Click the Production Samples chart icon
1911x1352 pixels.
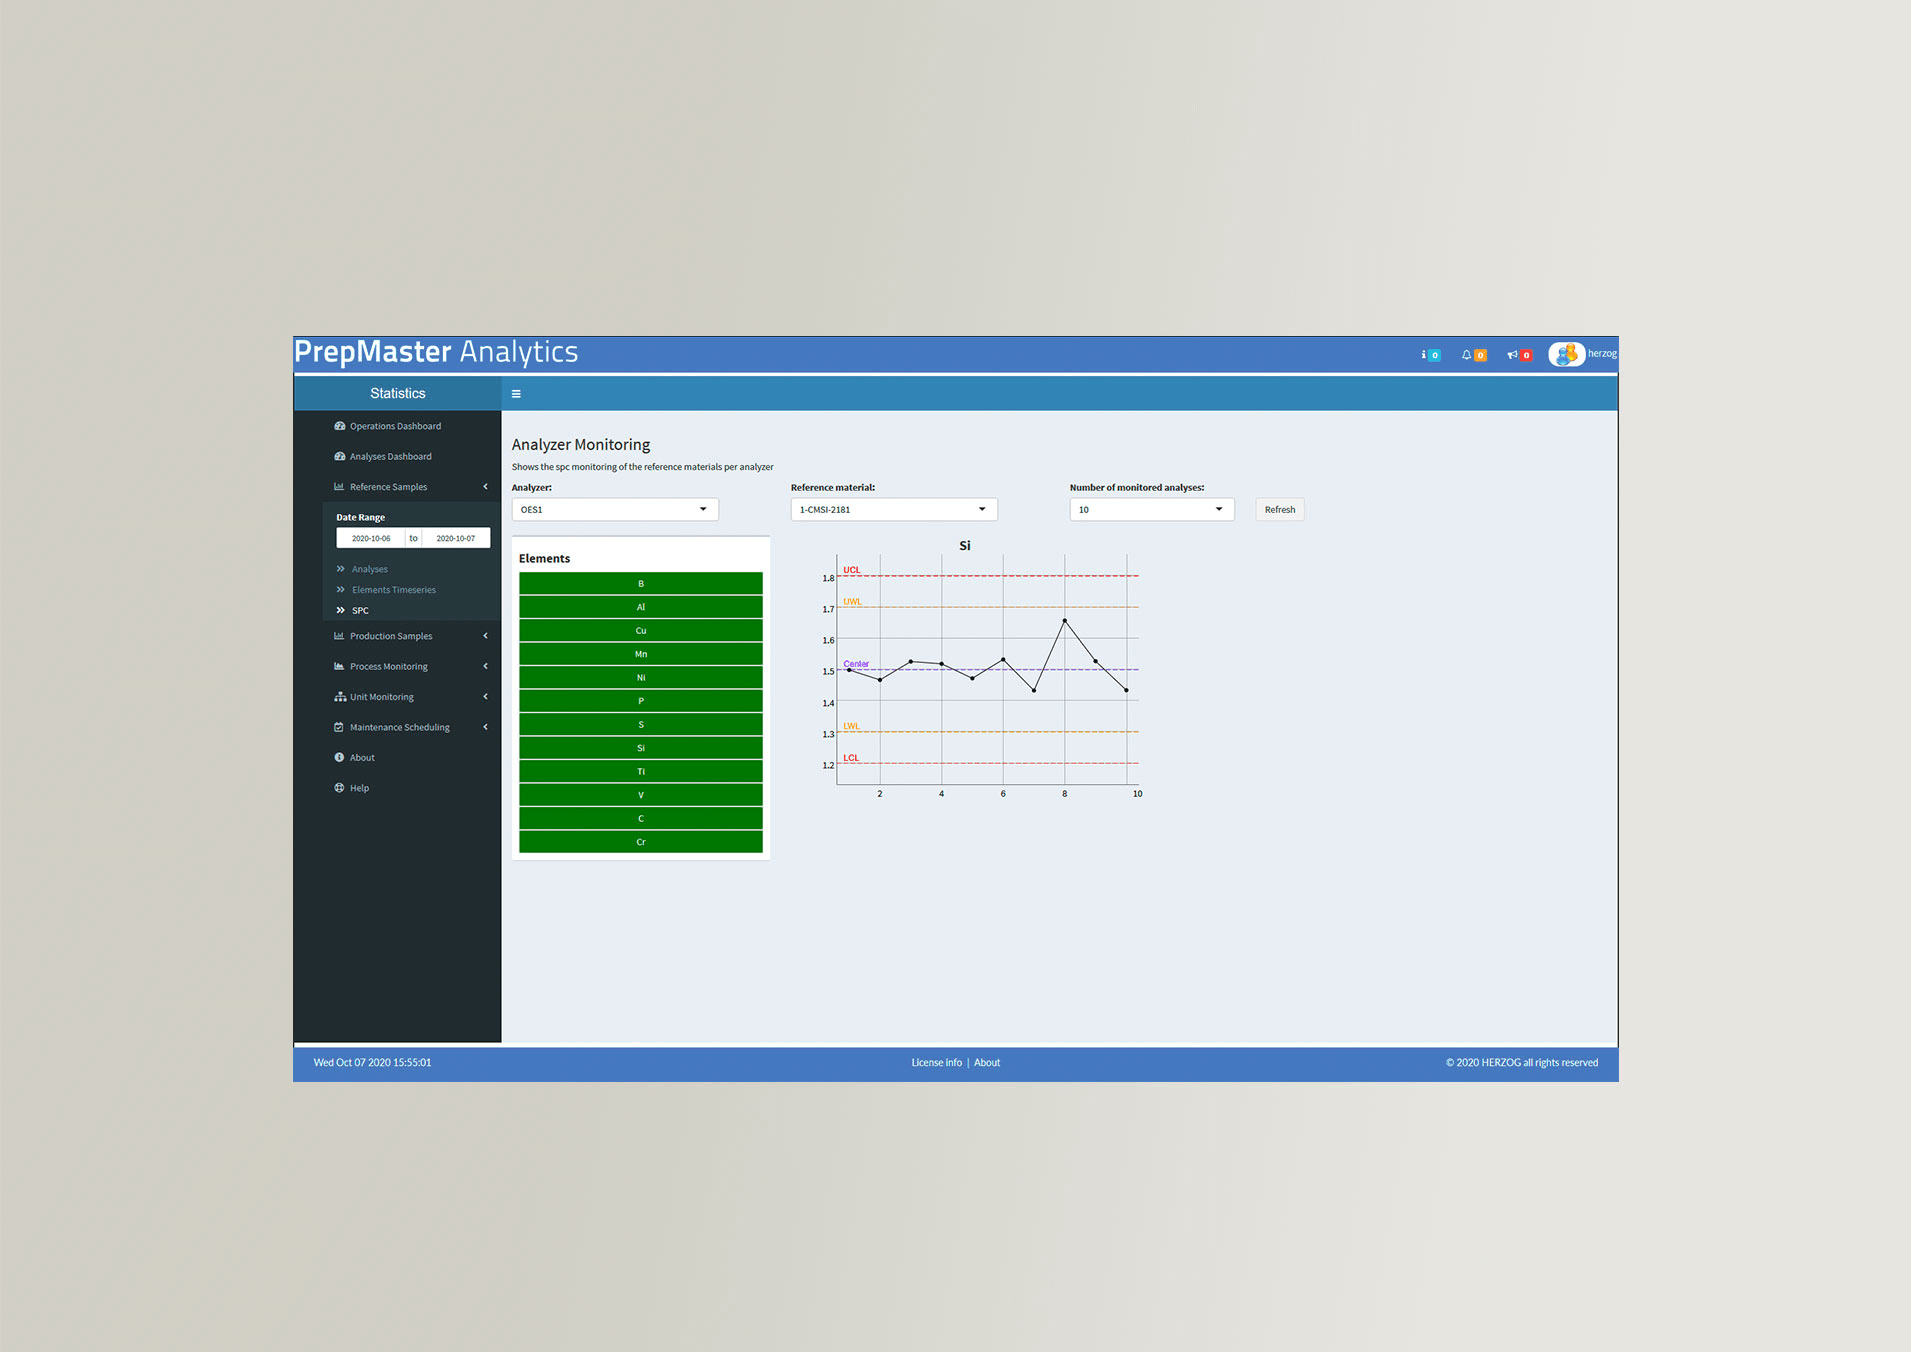pyautogui.click(x=339, y=636)
